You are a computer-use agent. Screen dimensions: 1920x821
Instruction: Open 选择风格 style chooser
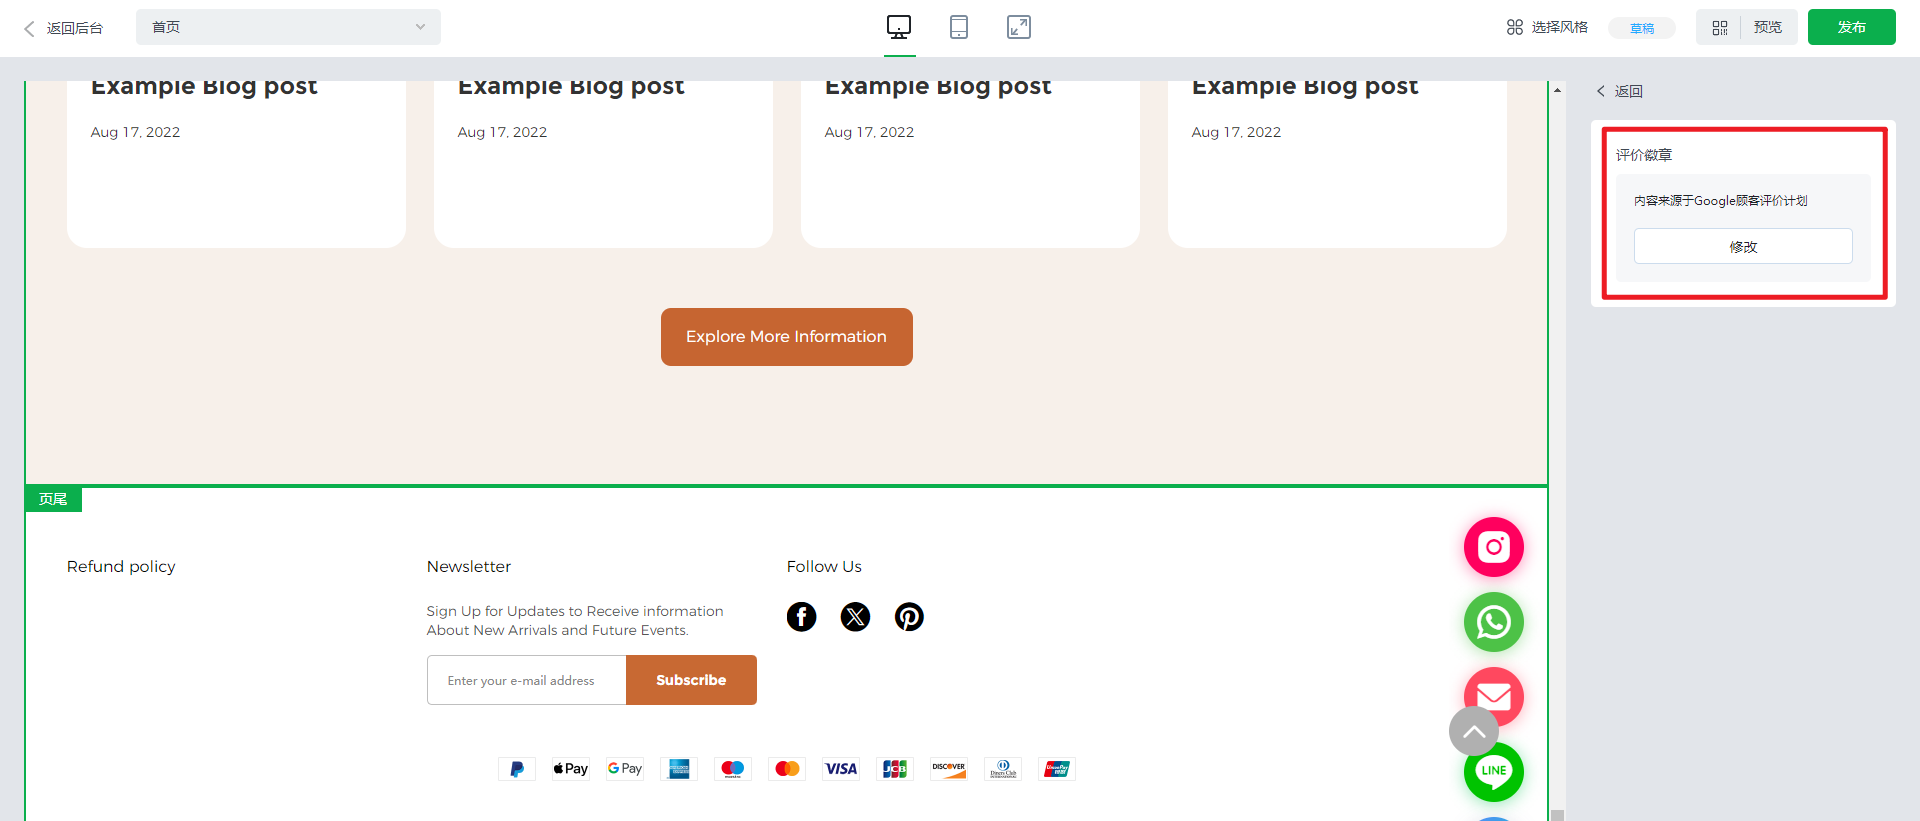(1547, 27)
